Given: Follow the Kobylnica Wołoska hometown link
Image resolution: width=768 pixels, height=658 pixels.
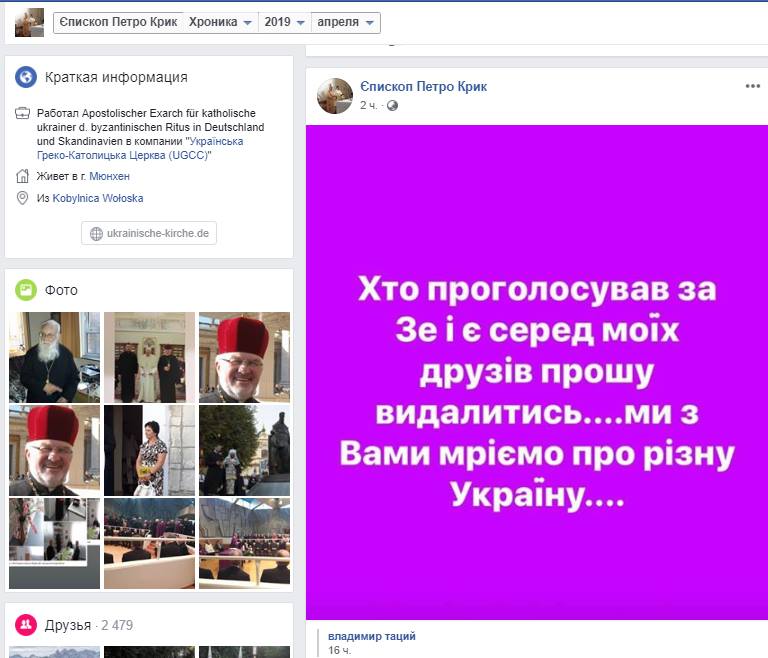Looking at the screenshot, I should [98, 198].
